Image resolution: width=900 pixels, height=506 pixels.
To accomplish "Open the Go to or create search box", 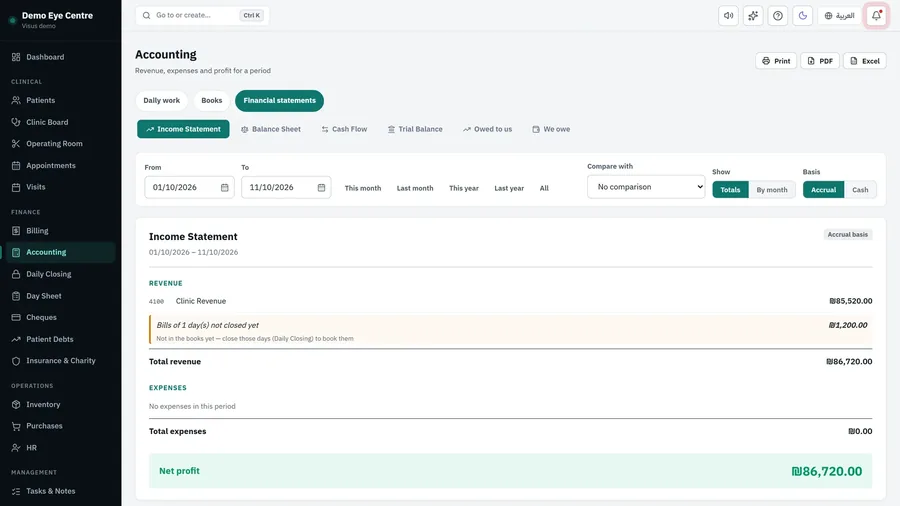I will pyautogui.click(x=202, y=15).
